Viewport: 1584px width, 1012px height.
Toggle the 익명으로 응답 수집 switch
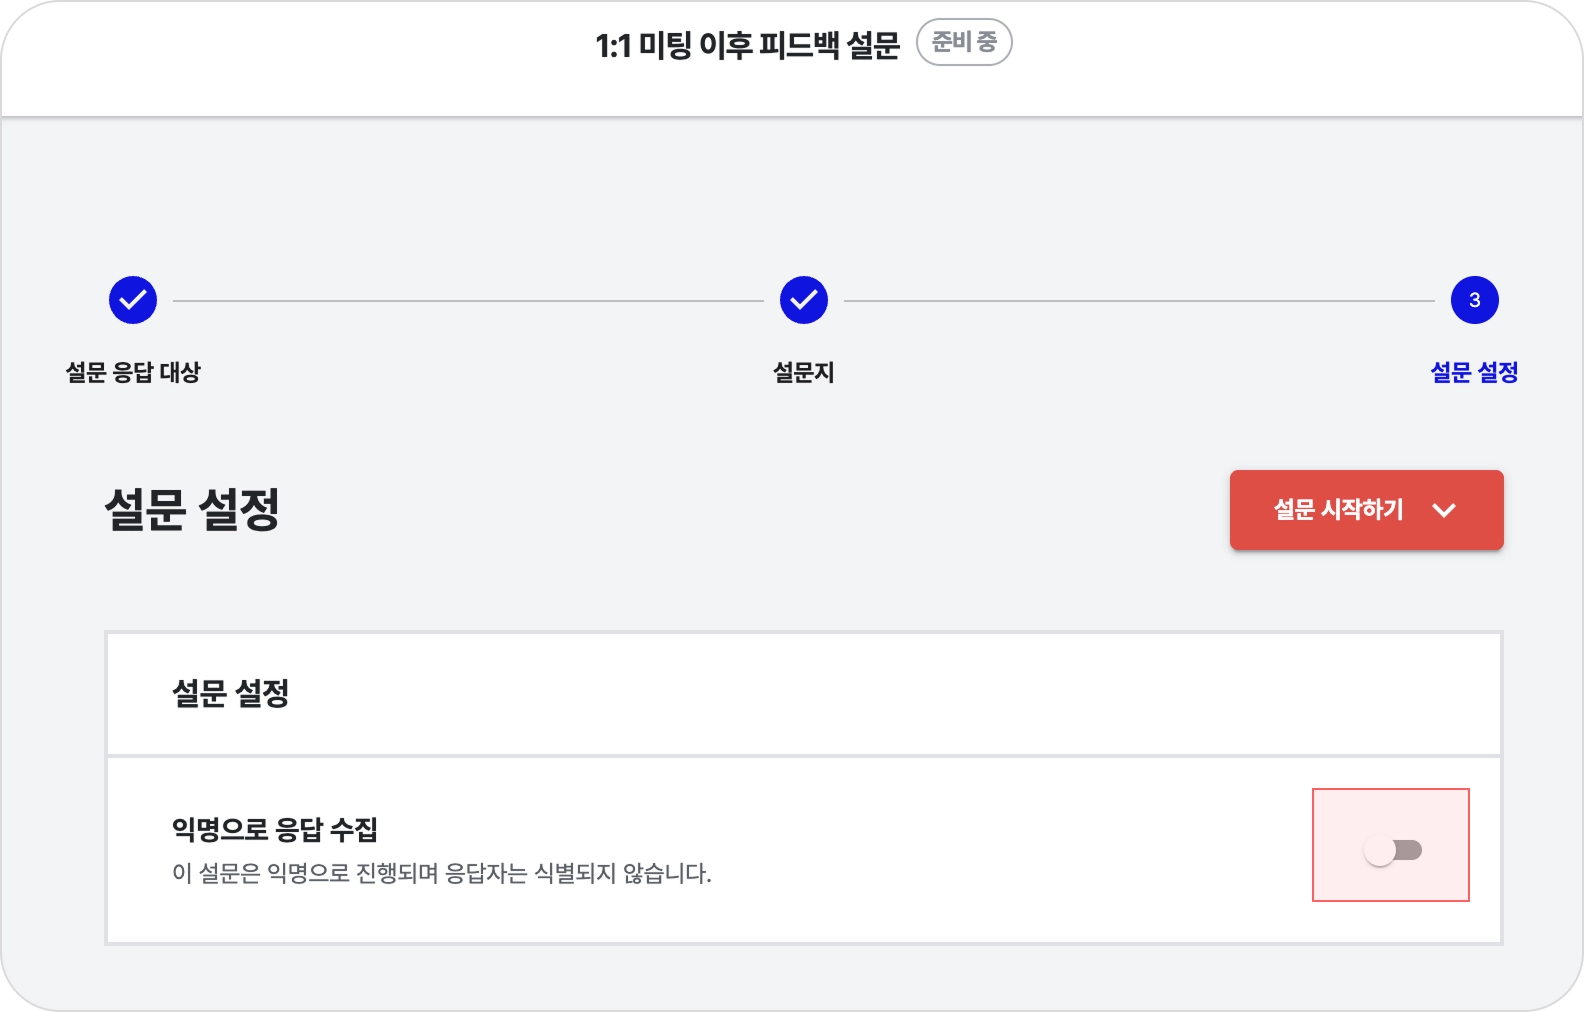1393,851
